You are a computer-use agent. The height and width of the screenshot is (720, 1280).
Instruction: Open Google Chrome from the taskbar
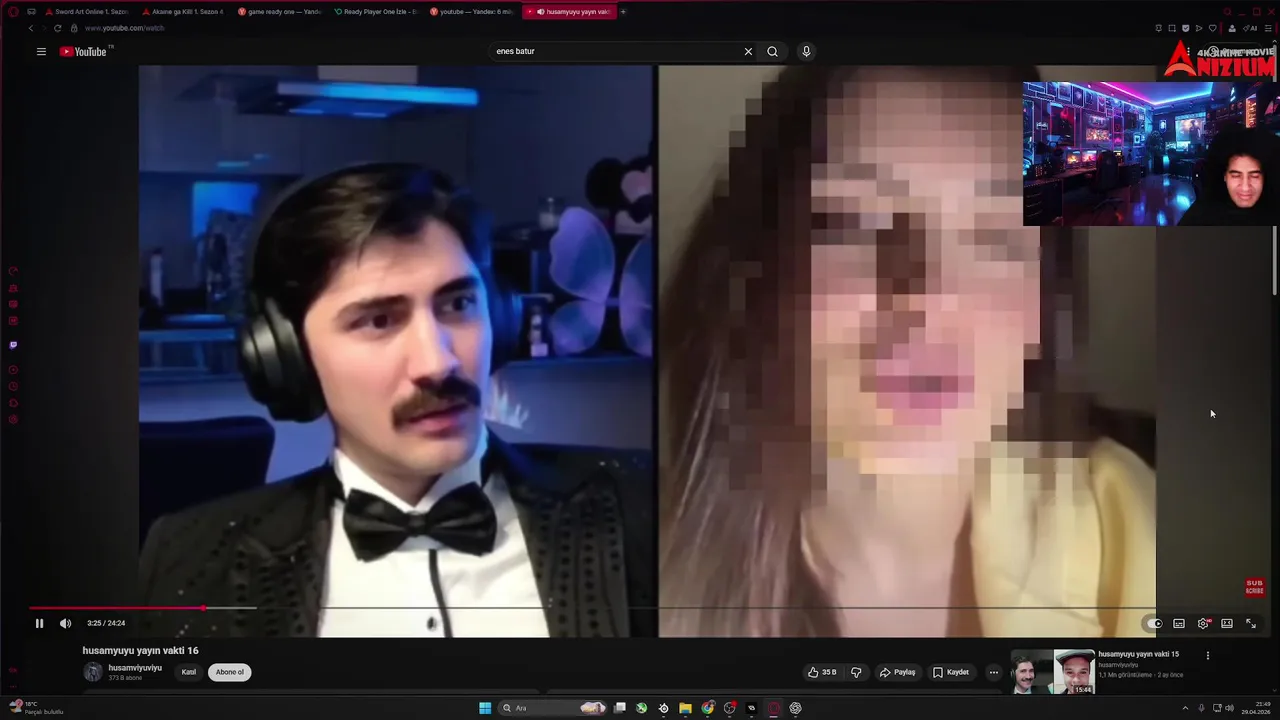click(708, 708)
